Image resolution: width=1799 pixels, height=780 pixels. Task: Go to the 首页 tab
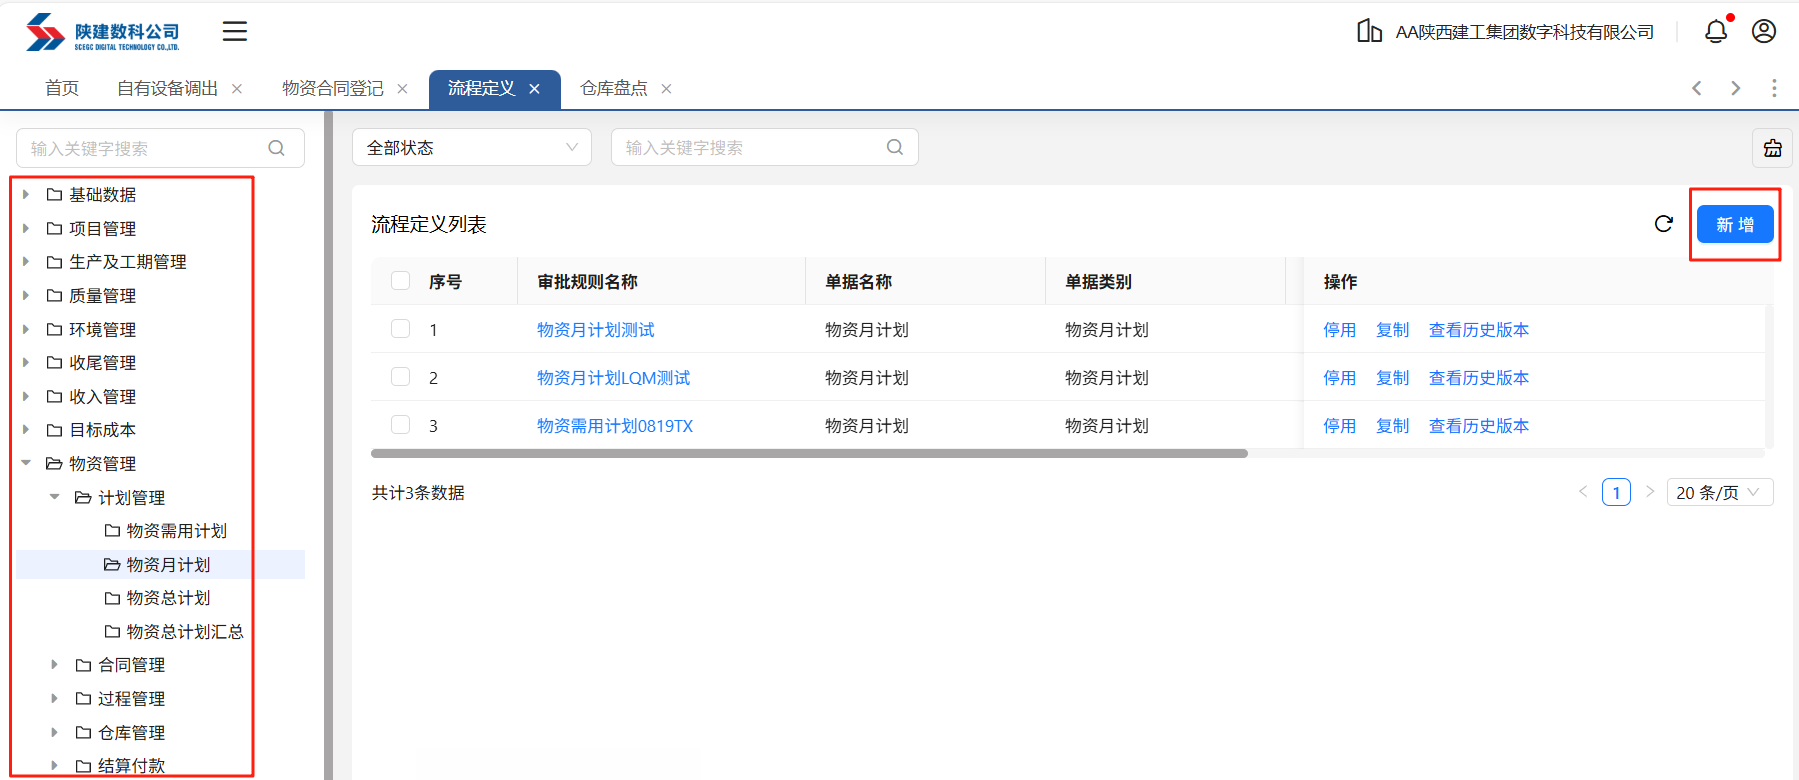[x=62, y=89]
